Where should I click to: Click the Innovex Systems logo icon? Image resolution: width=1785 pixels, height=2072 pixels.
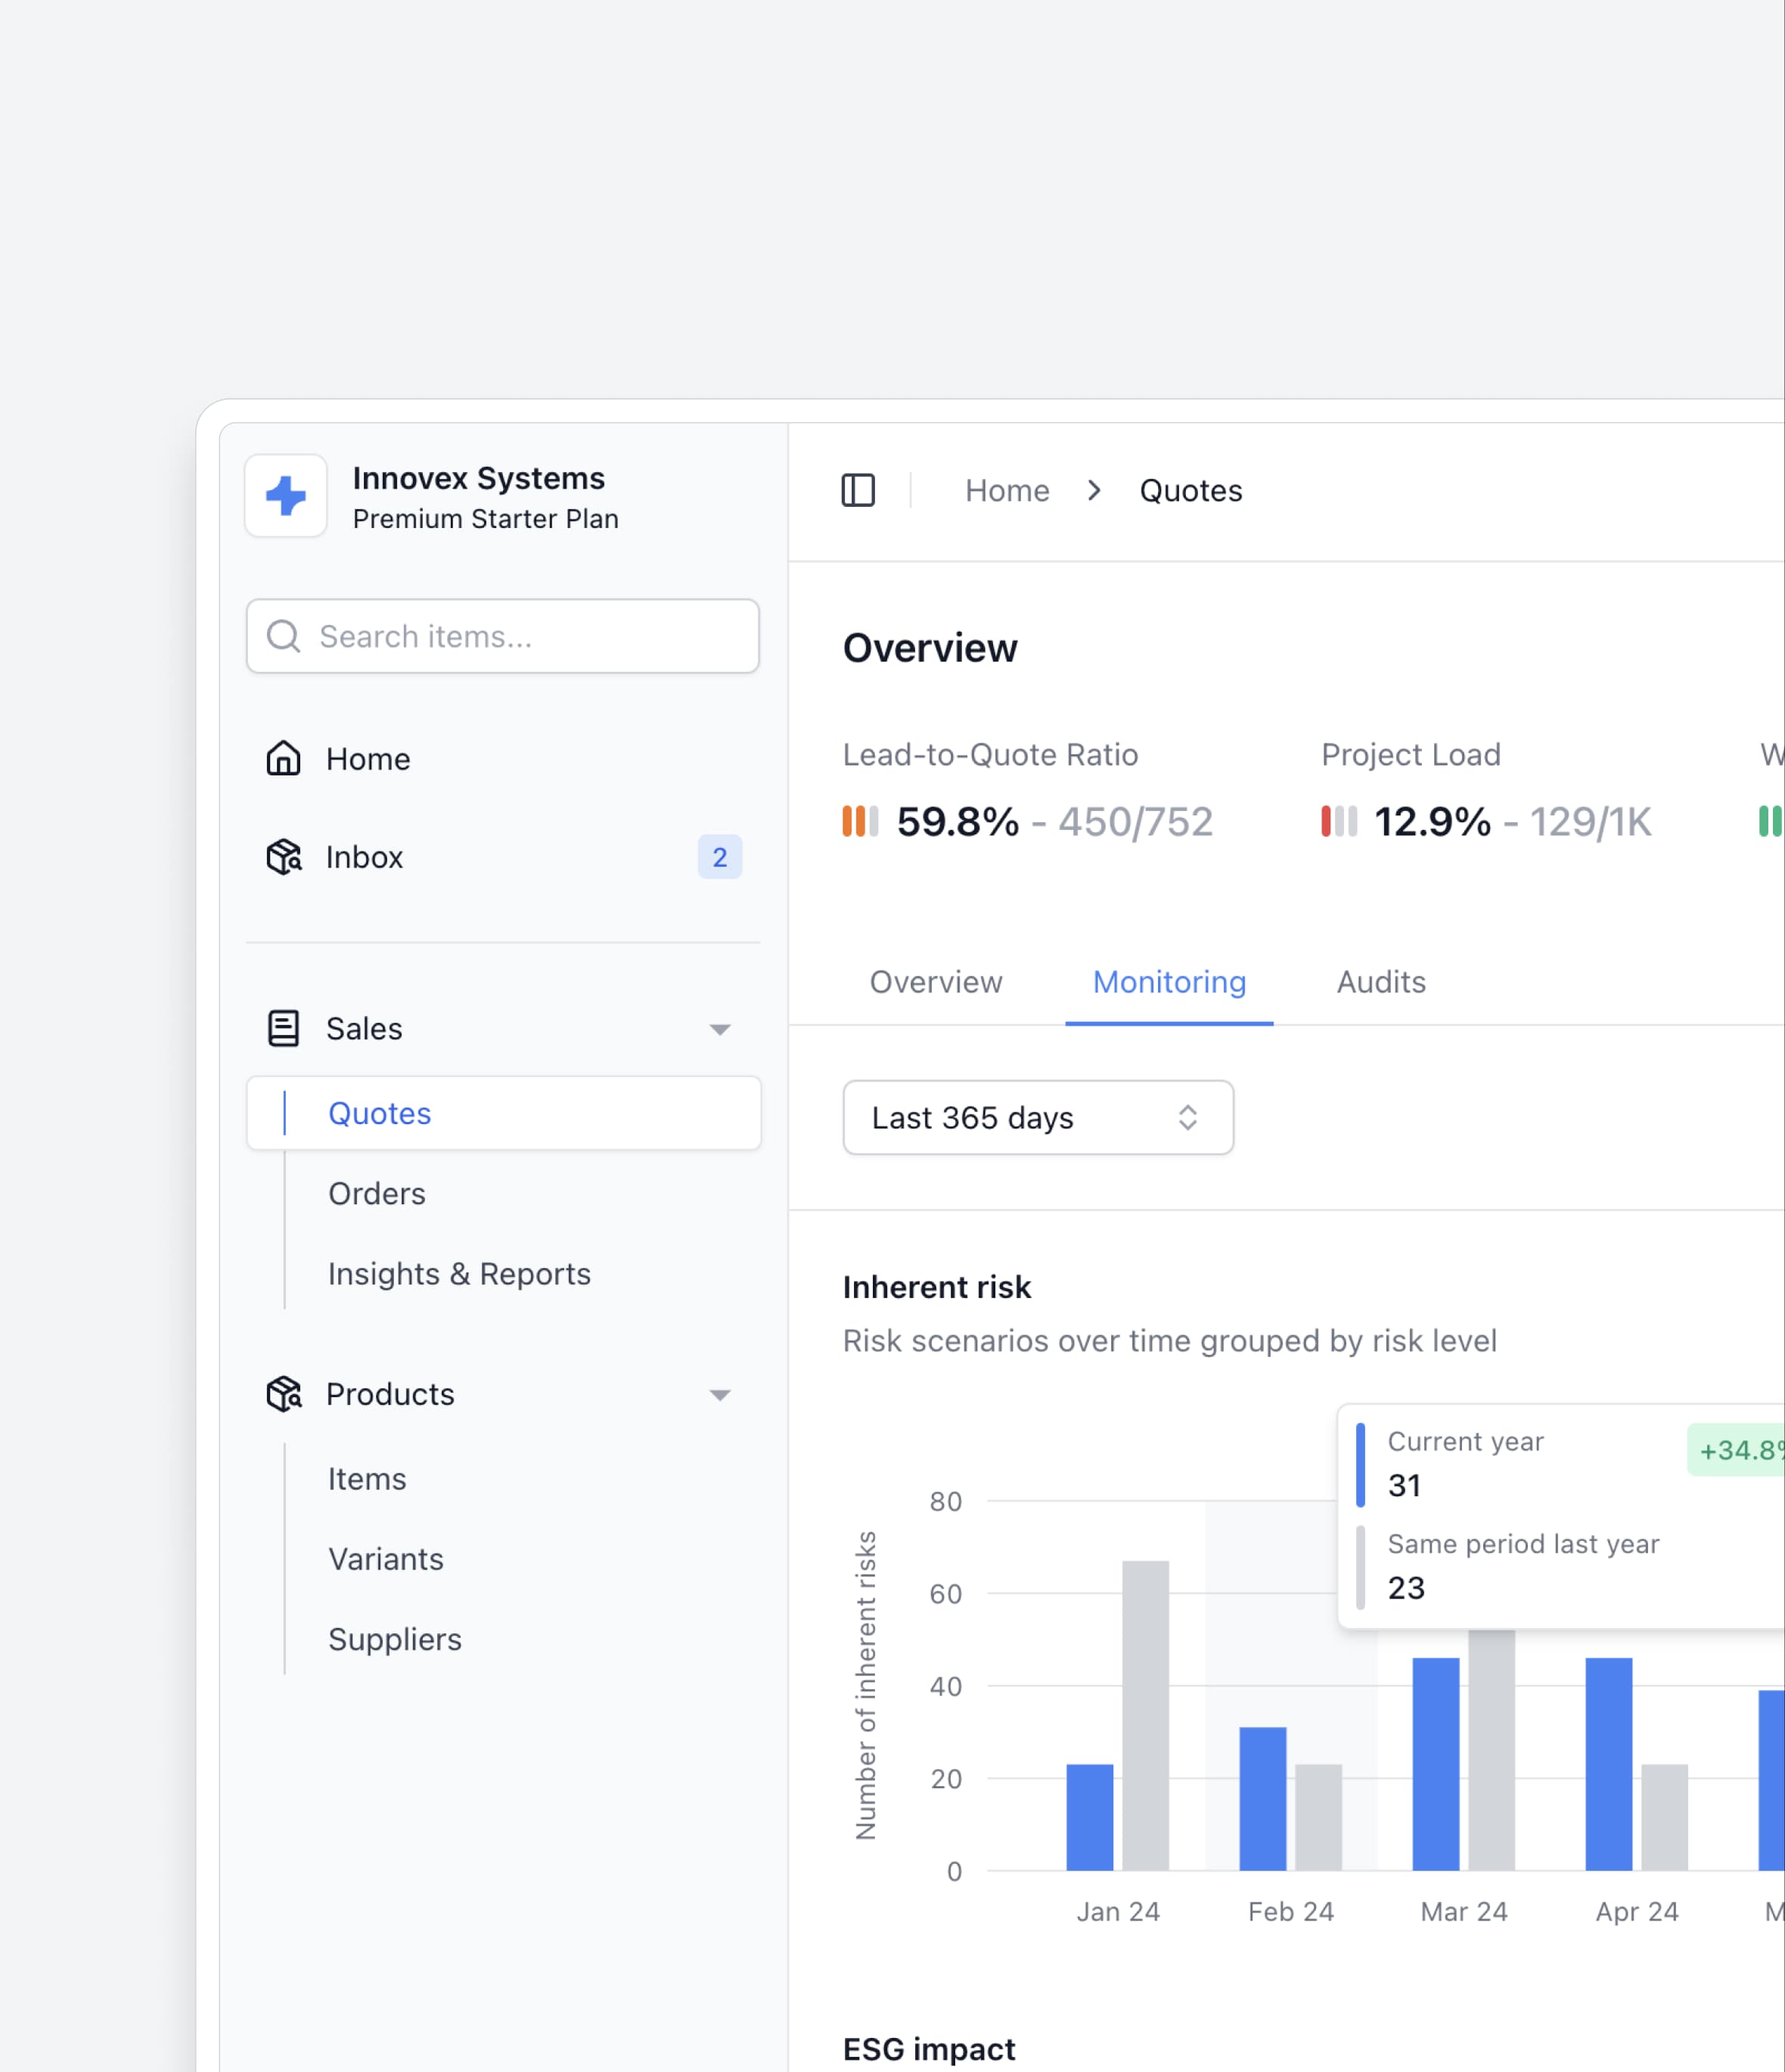coord(286,496)
